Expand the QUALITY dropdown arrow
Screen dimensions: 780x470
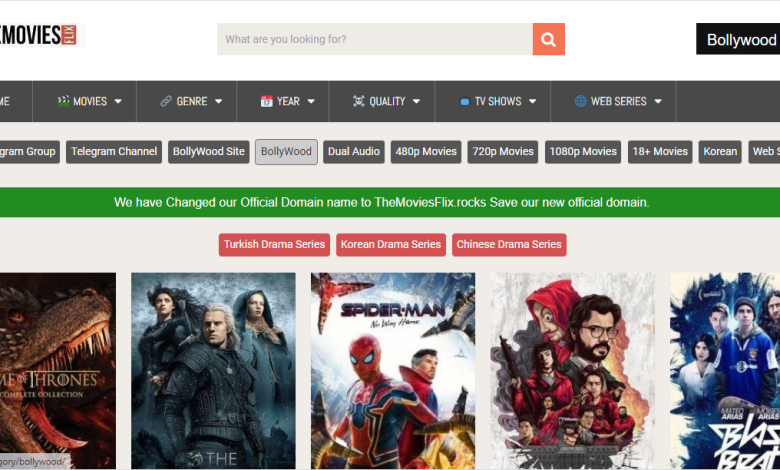pos(416,101)
